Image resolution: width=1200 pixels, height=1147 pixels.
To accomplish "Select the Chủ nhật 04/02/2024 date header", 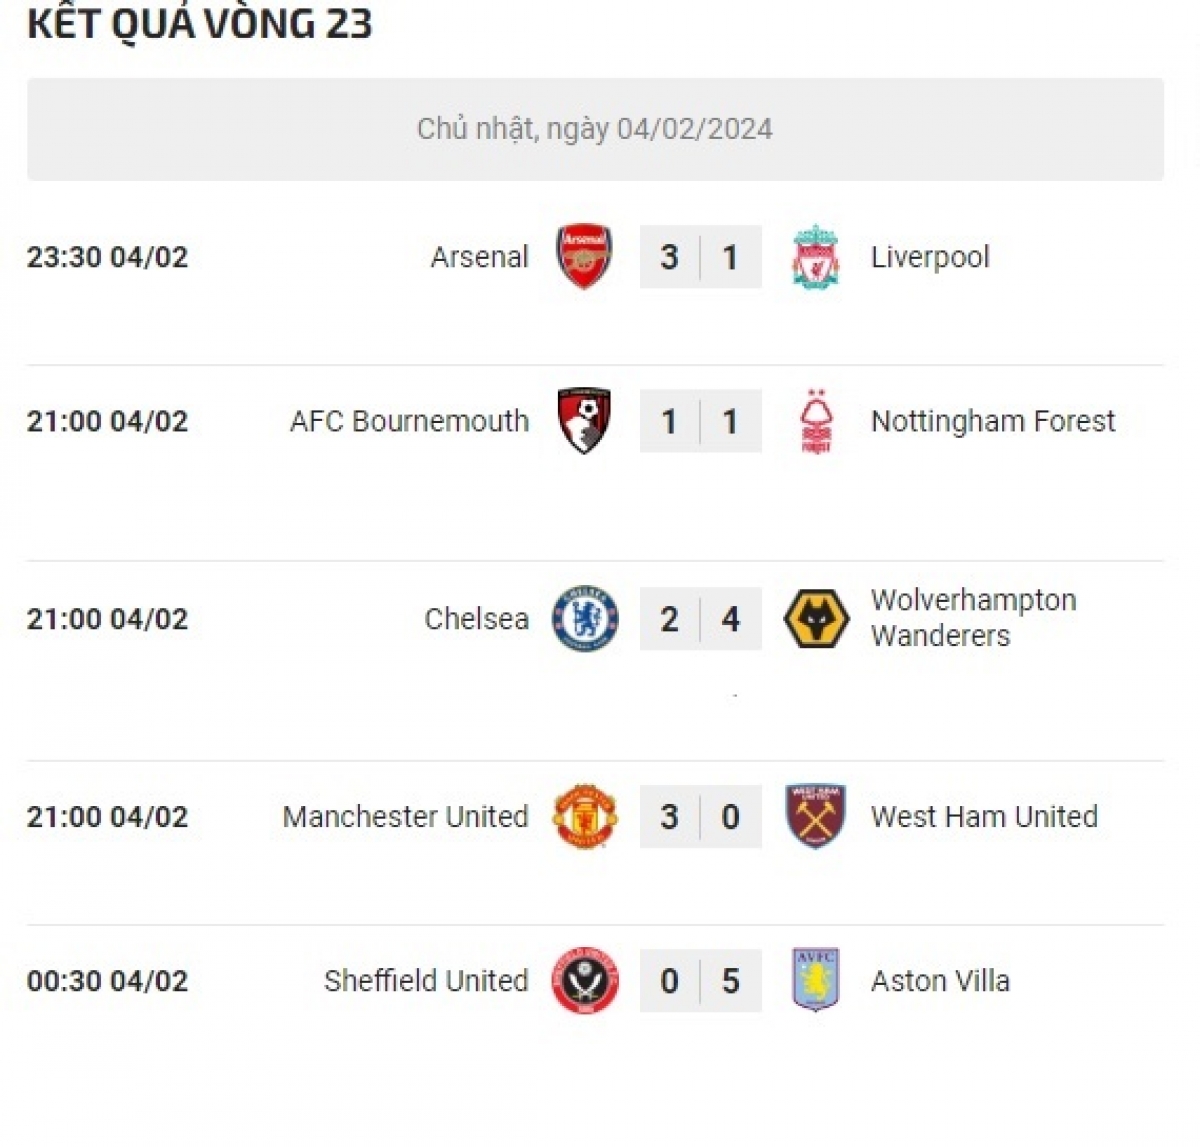I will point(595,129).
